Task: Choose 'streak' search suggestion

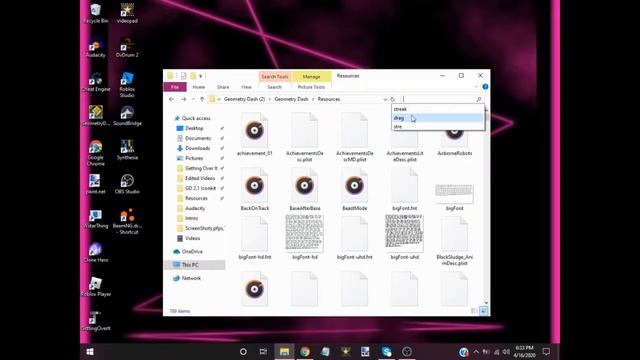Action: pos(437,109)
